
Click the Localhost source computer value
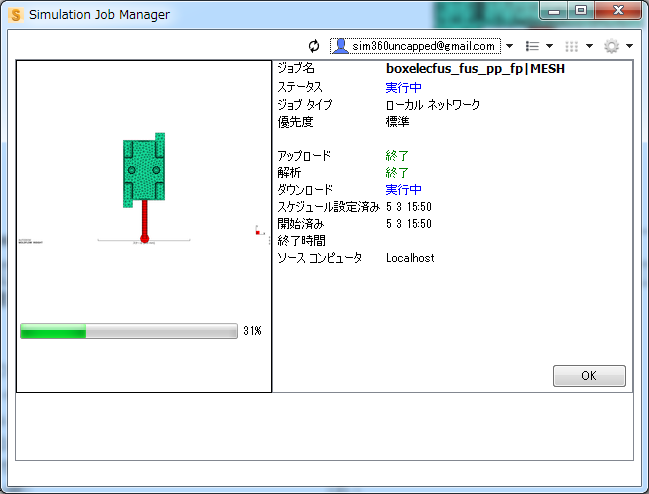410,258
